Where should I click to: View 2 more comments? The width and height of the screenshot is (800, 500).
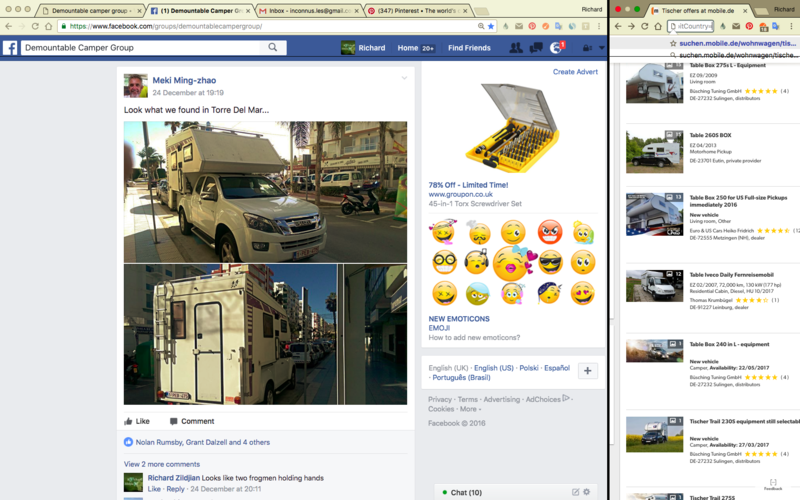tap(162, 464)
